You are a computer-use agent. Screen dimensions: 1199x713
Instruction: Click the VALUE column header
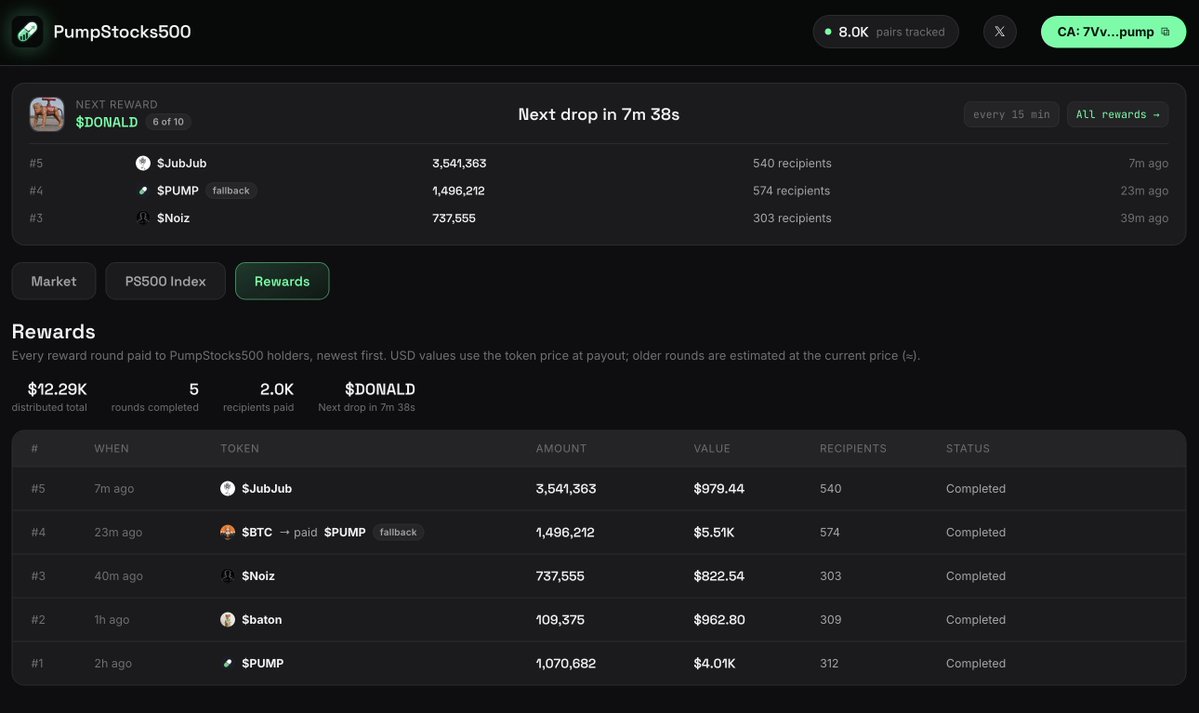(x=712, y=448)
